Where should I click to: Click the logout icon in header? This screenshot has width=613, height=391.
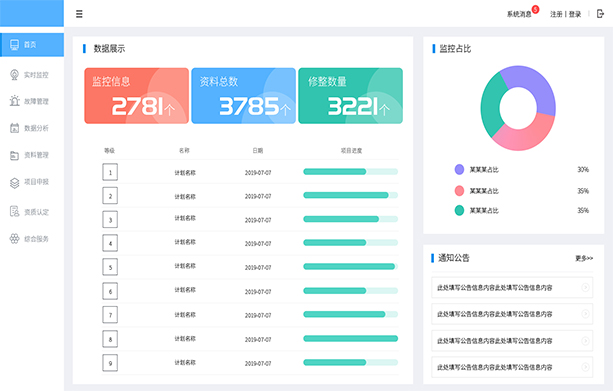point(600,14)
